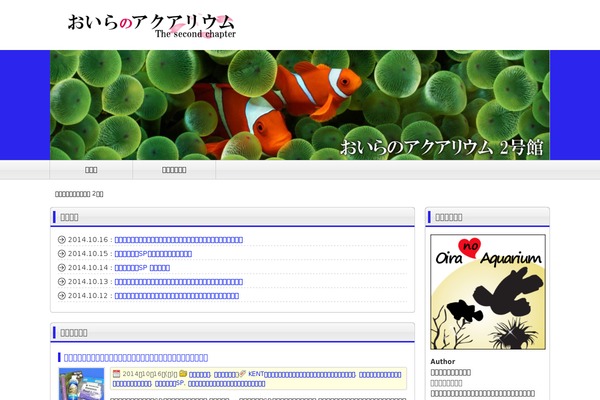Open the first navigation menu tab

point(91,170)
